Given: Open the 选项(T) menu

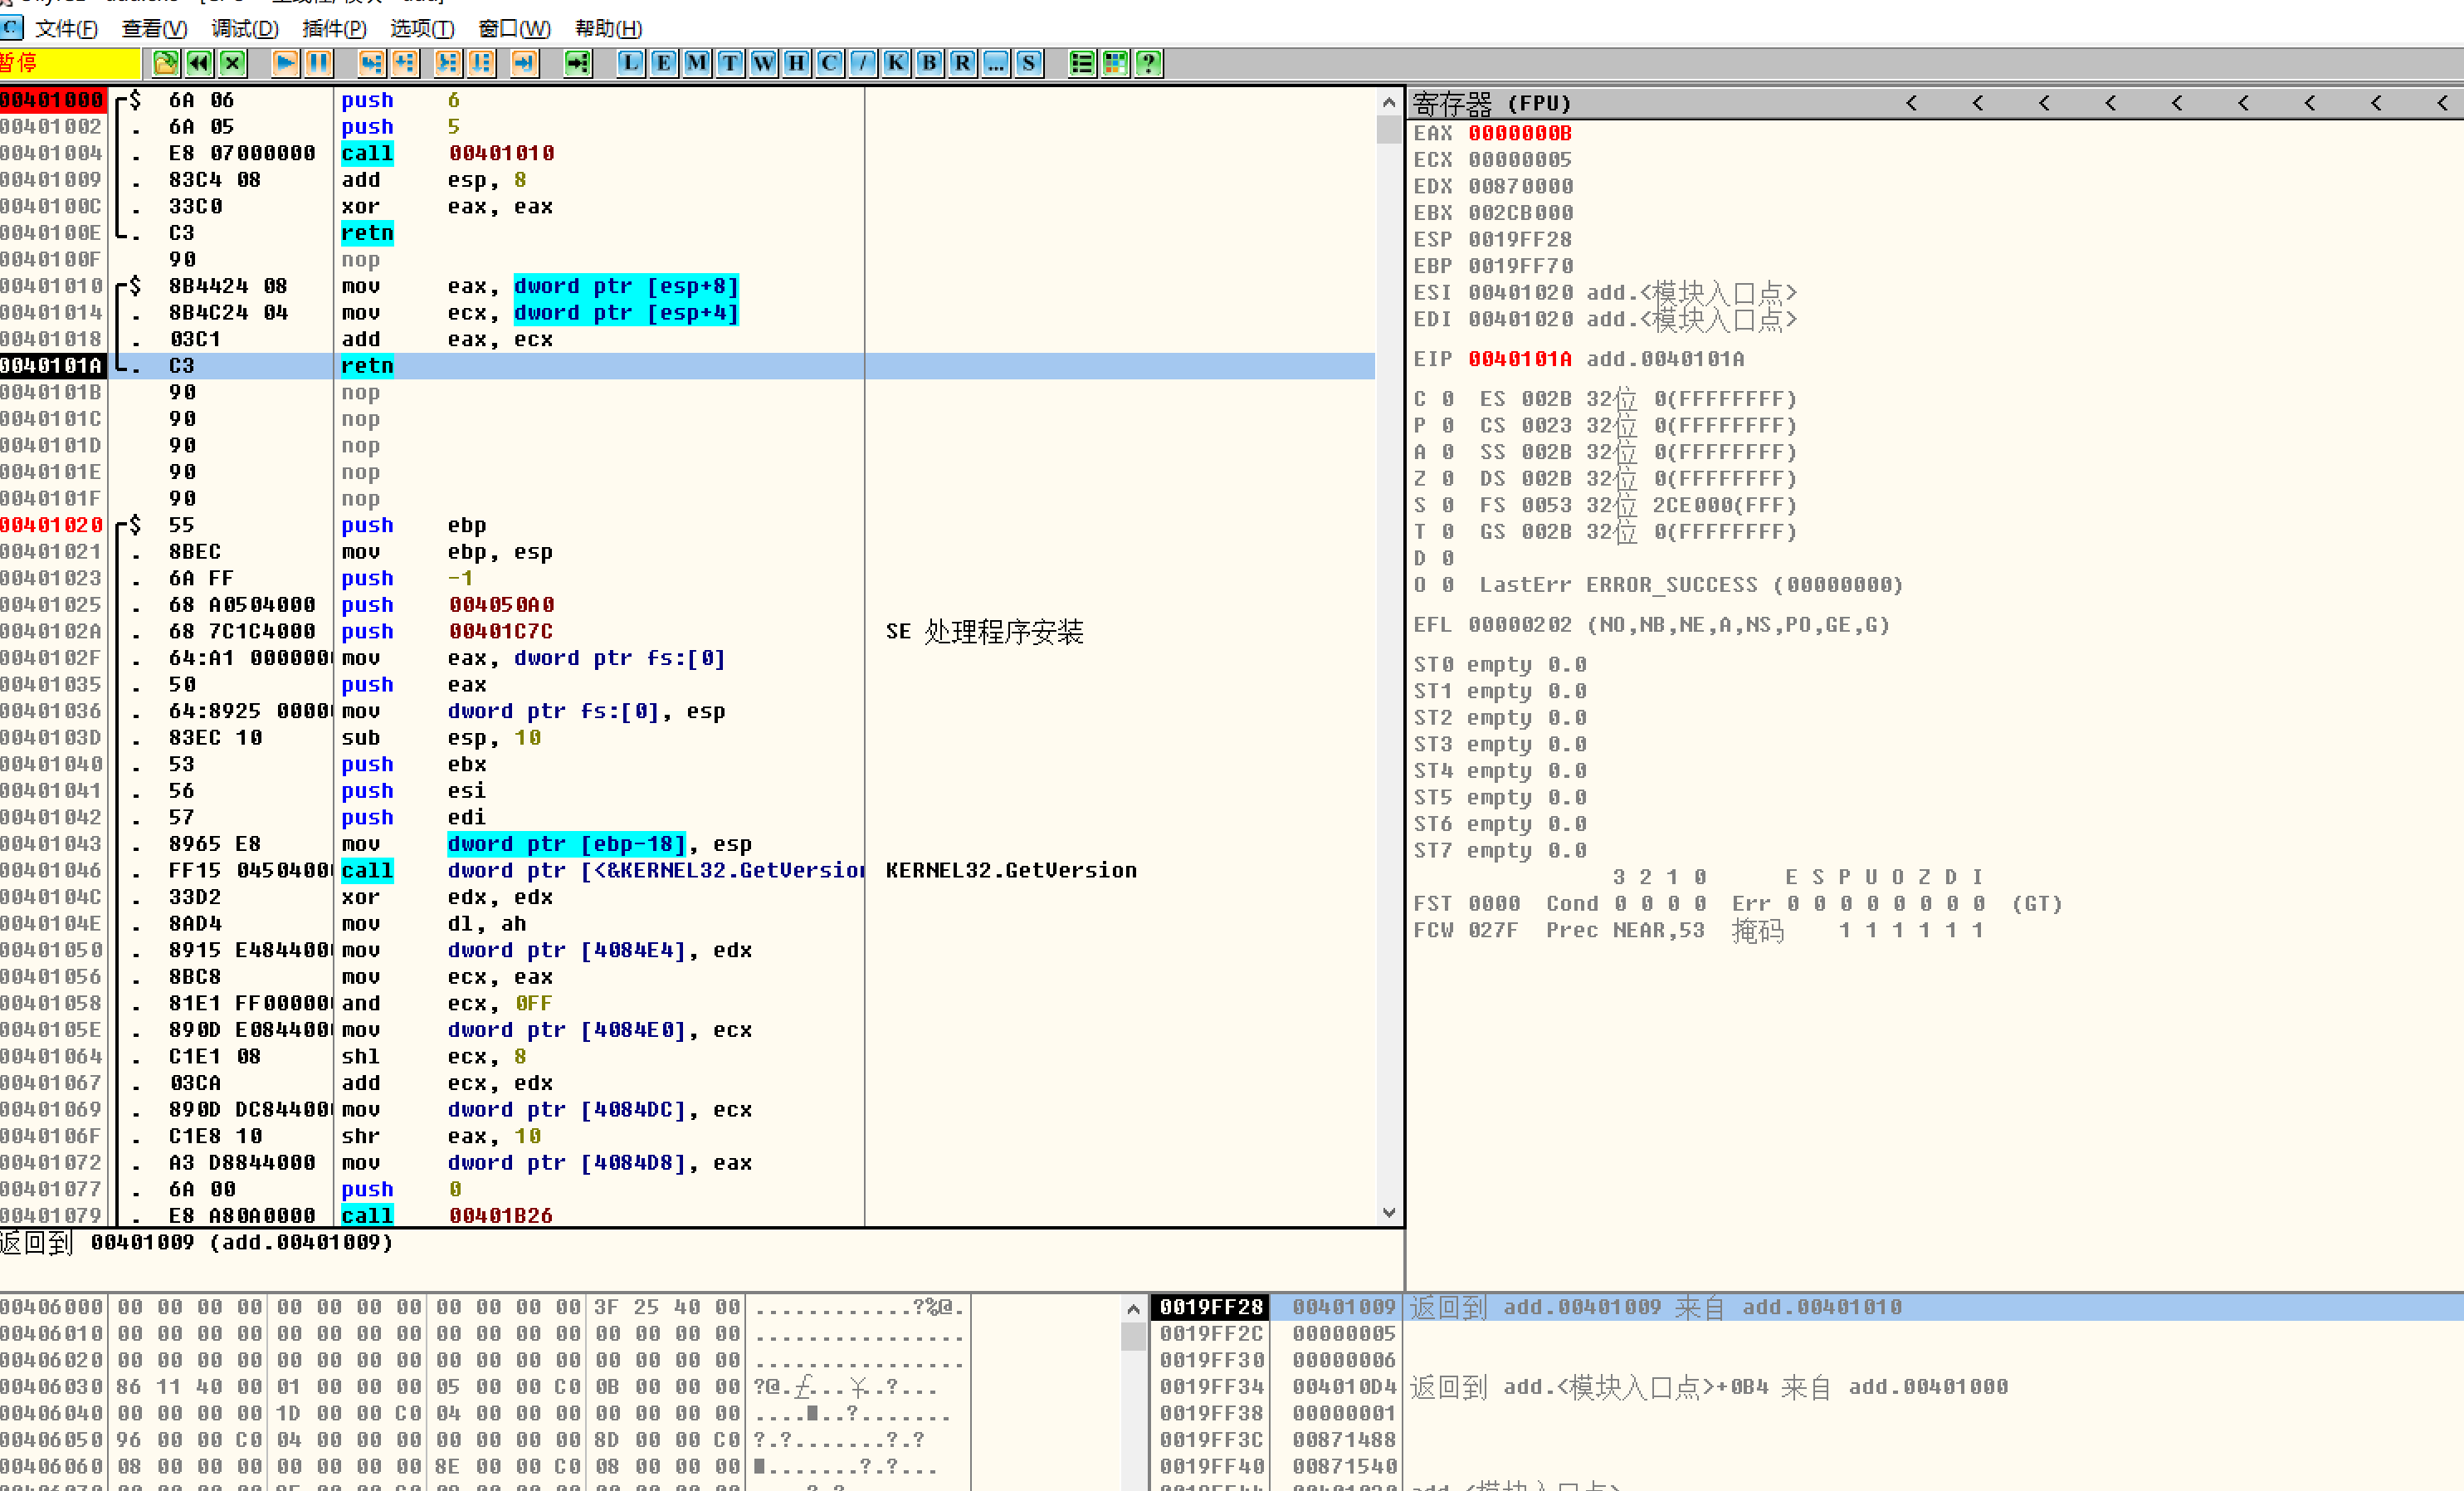Looking at the screenshot, I should click(x=422, y=29).
